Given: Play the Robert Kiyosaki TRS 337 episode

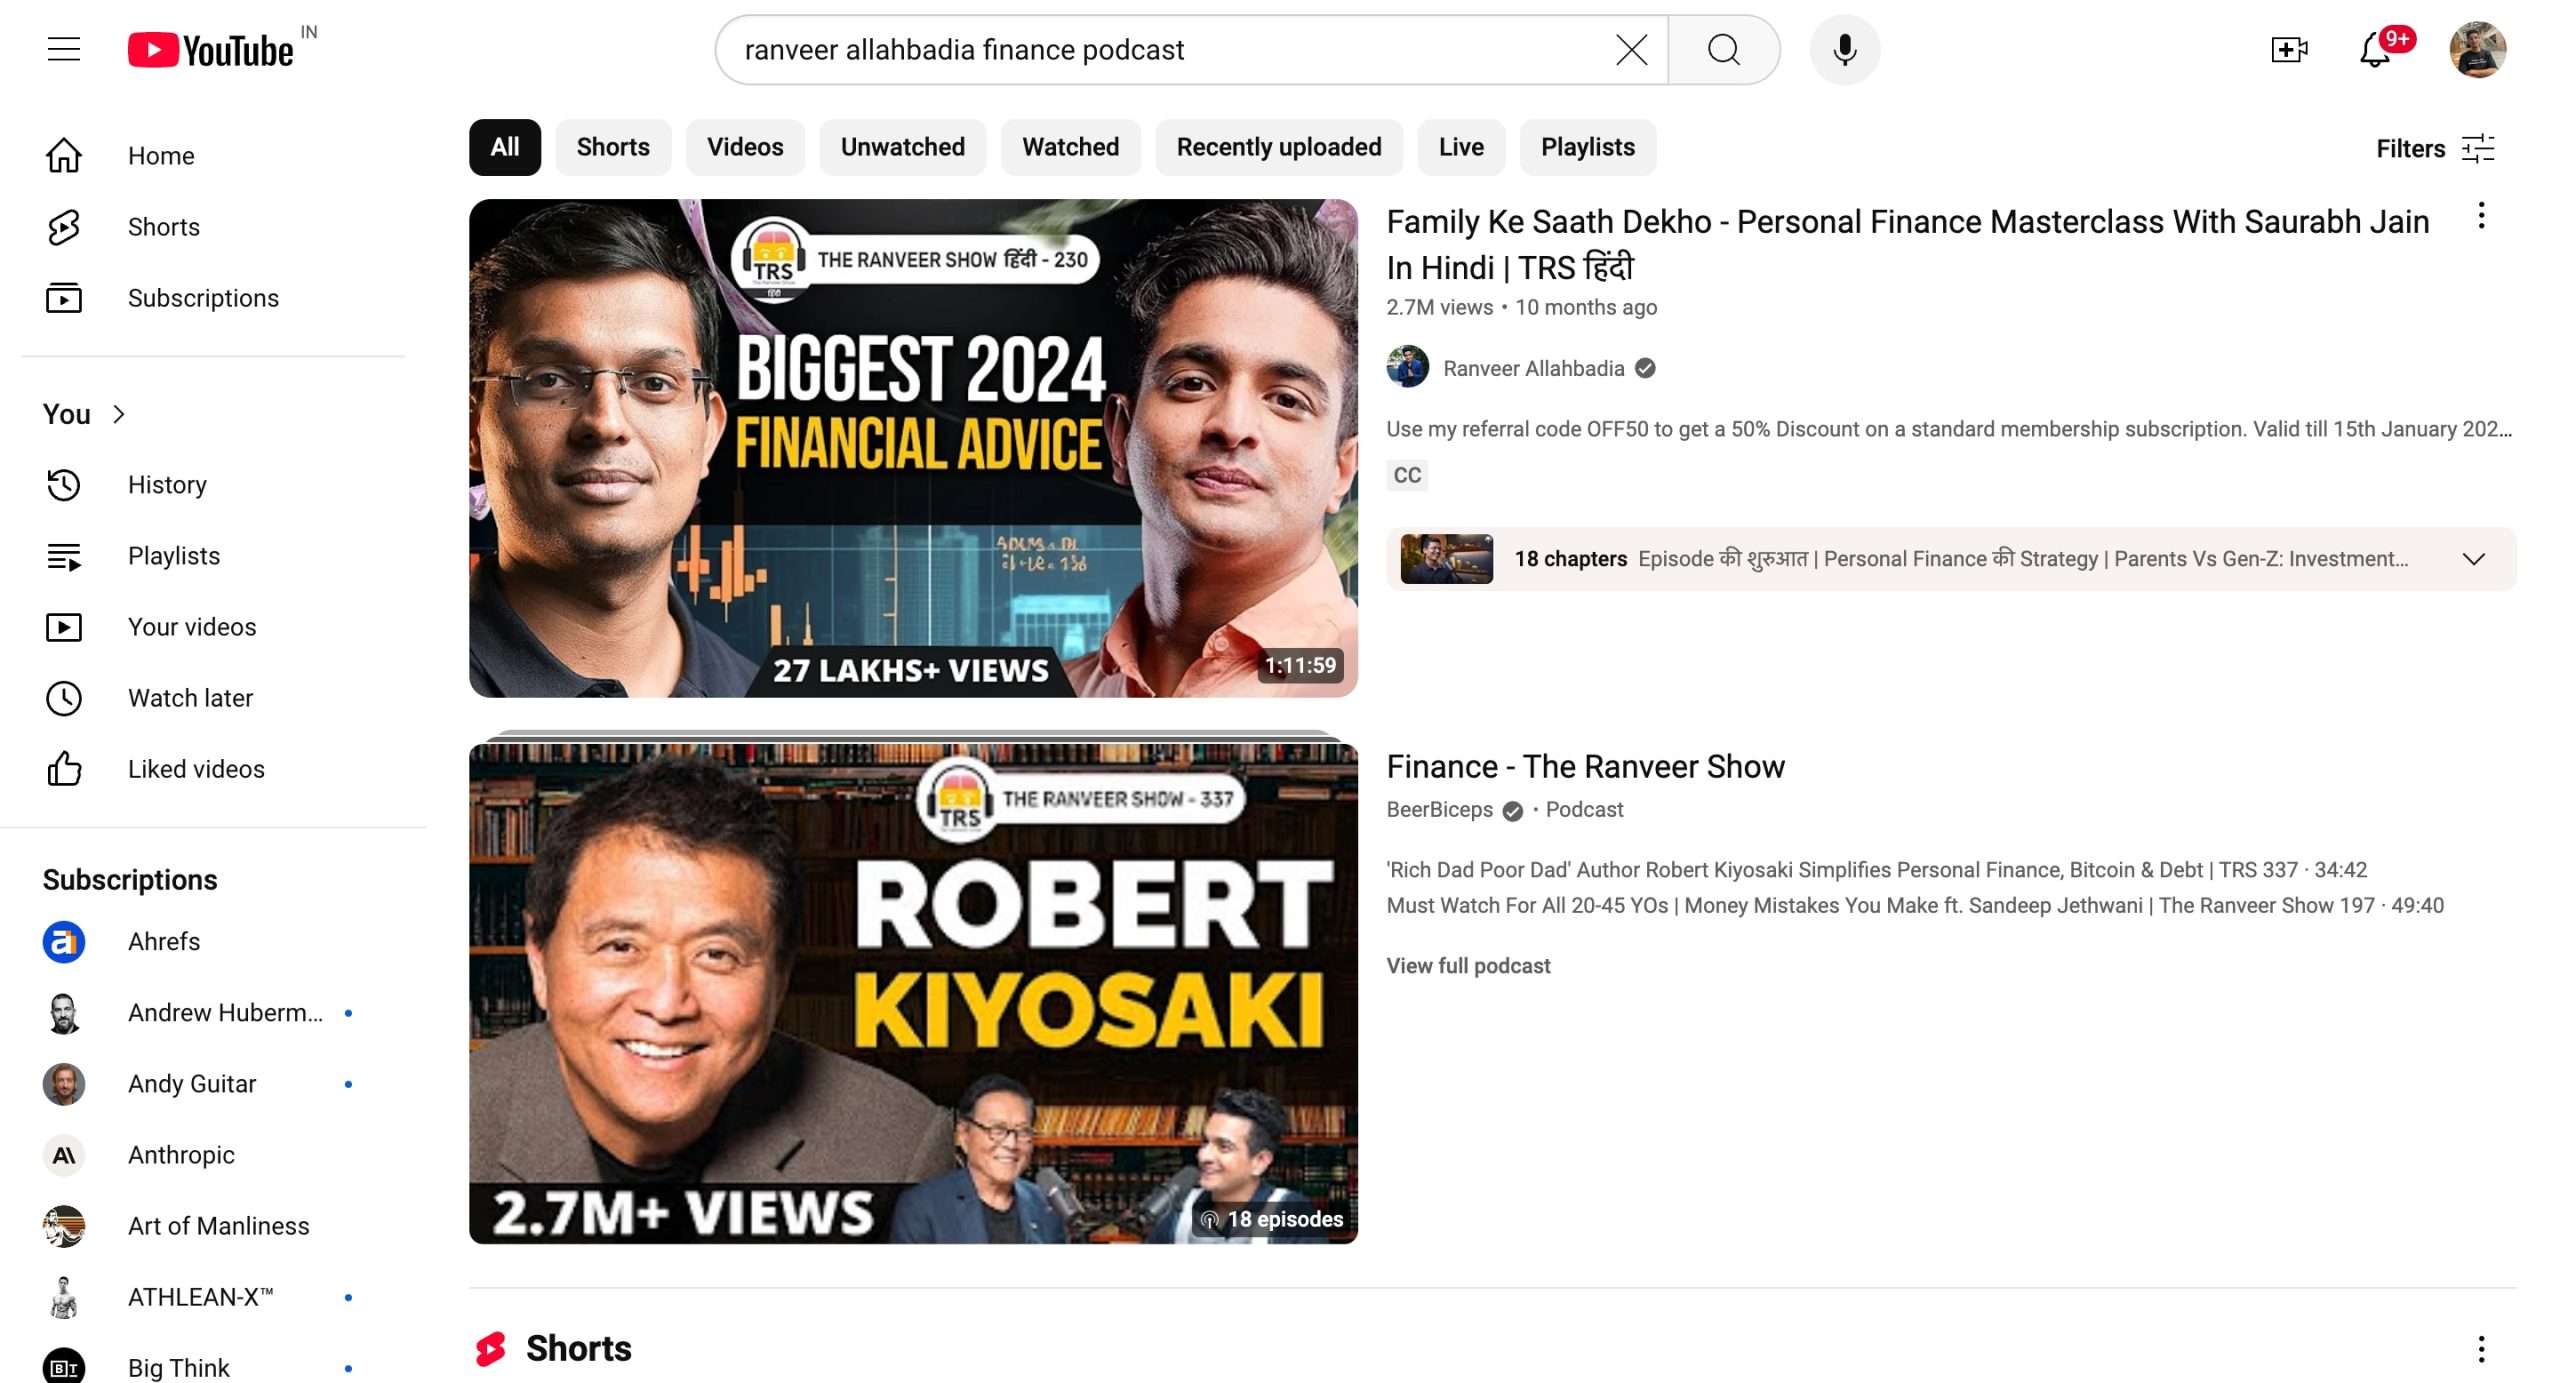Looking at the screenshot, I should pos(1876,870).
